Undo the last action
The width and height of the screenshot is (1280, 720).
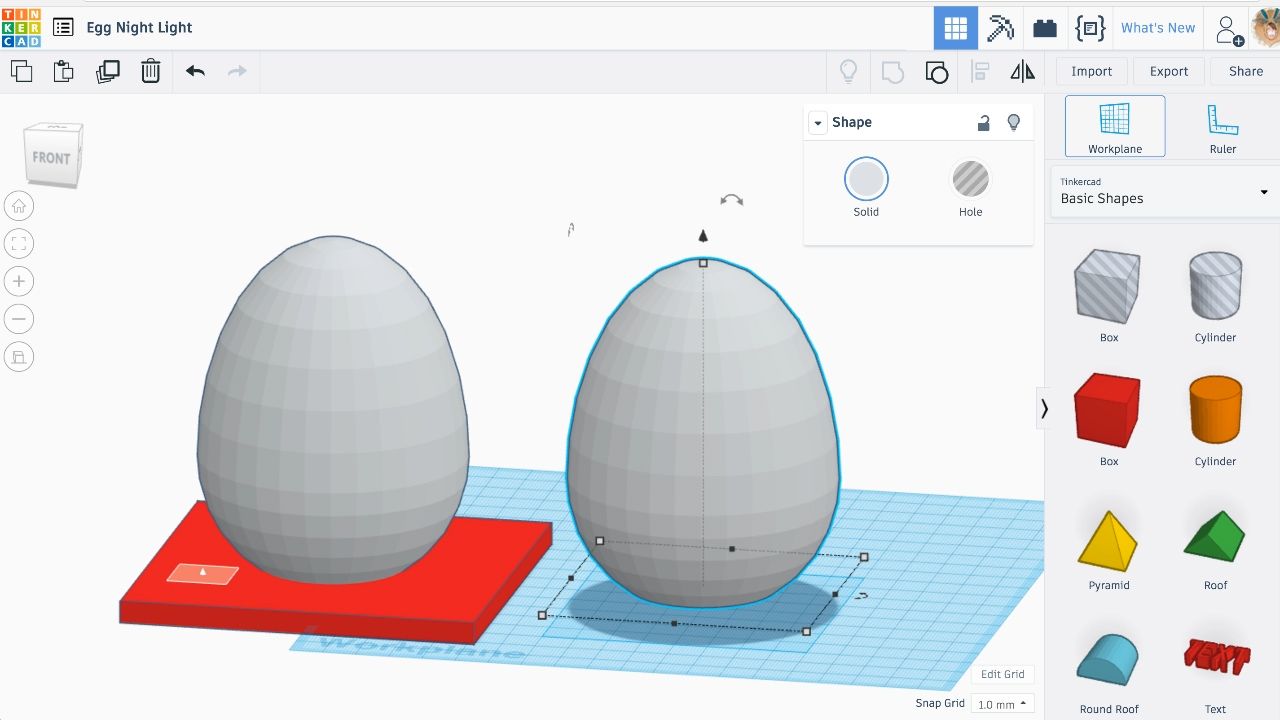click(195, 71)
